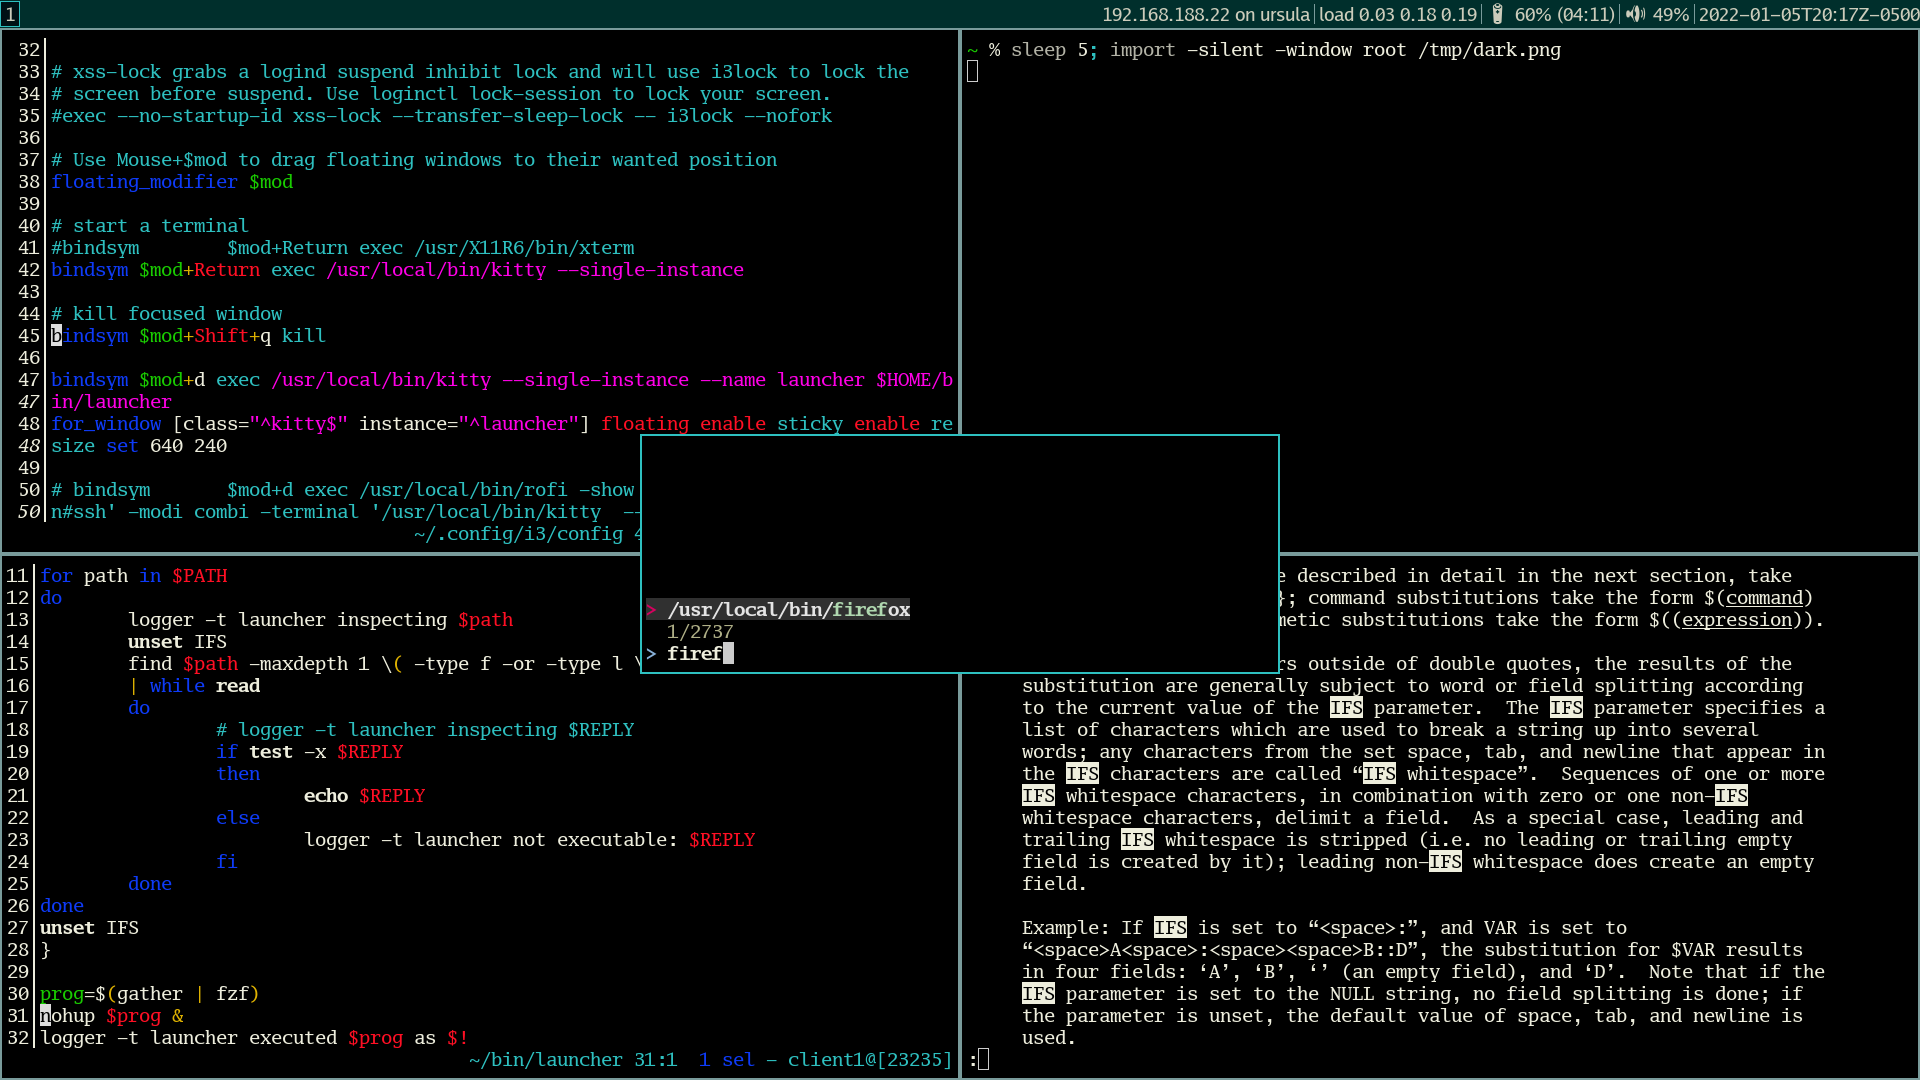
Task: Click '| while read' on line 16
Action: click(x=194, y=686)
